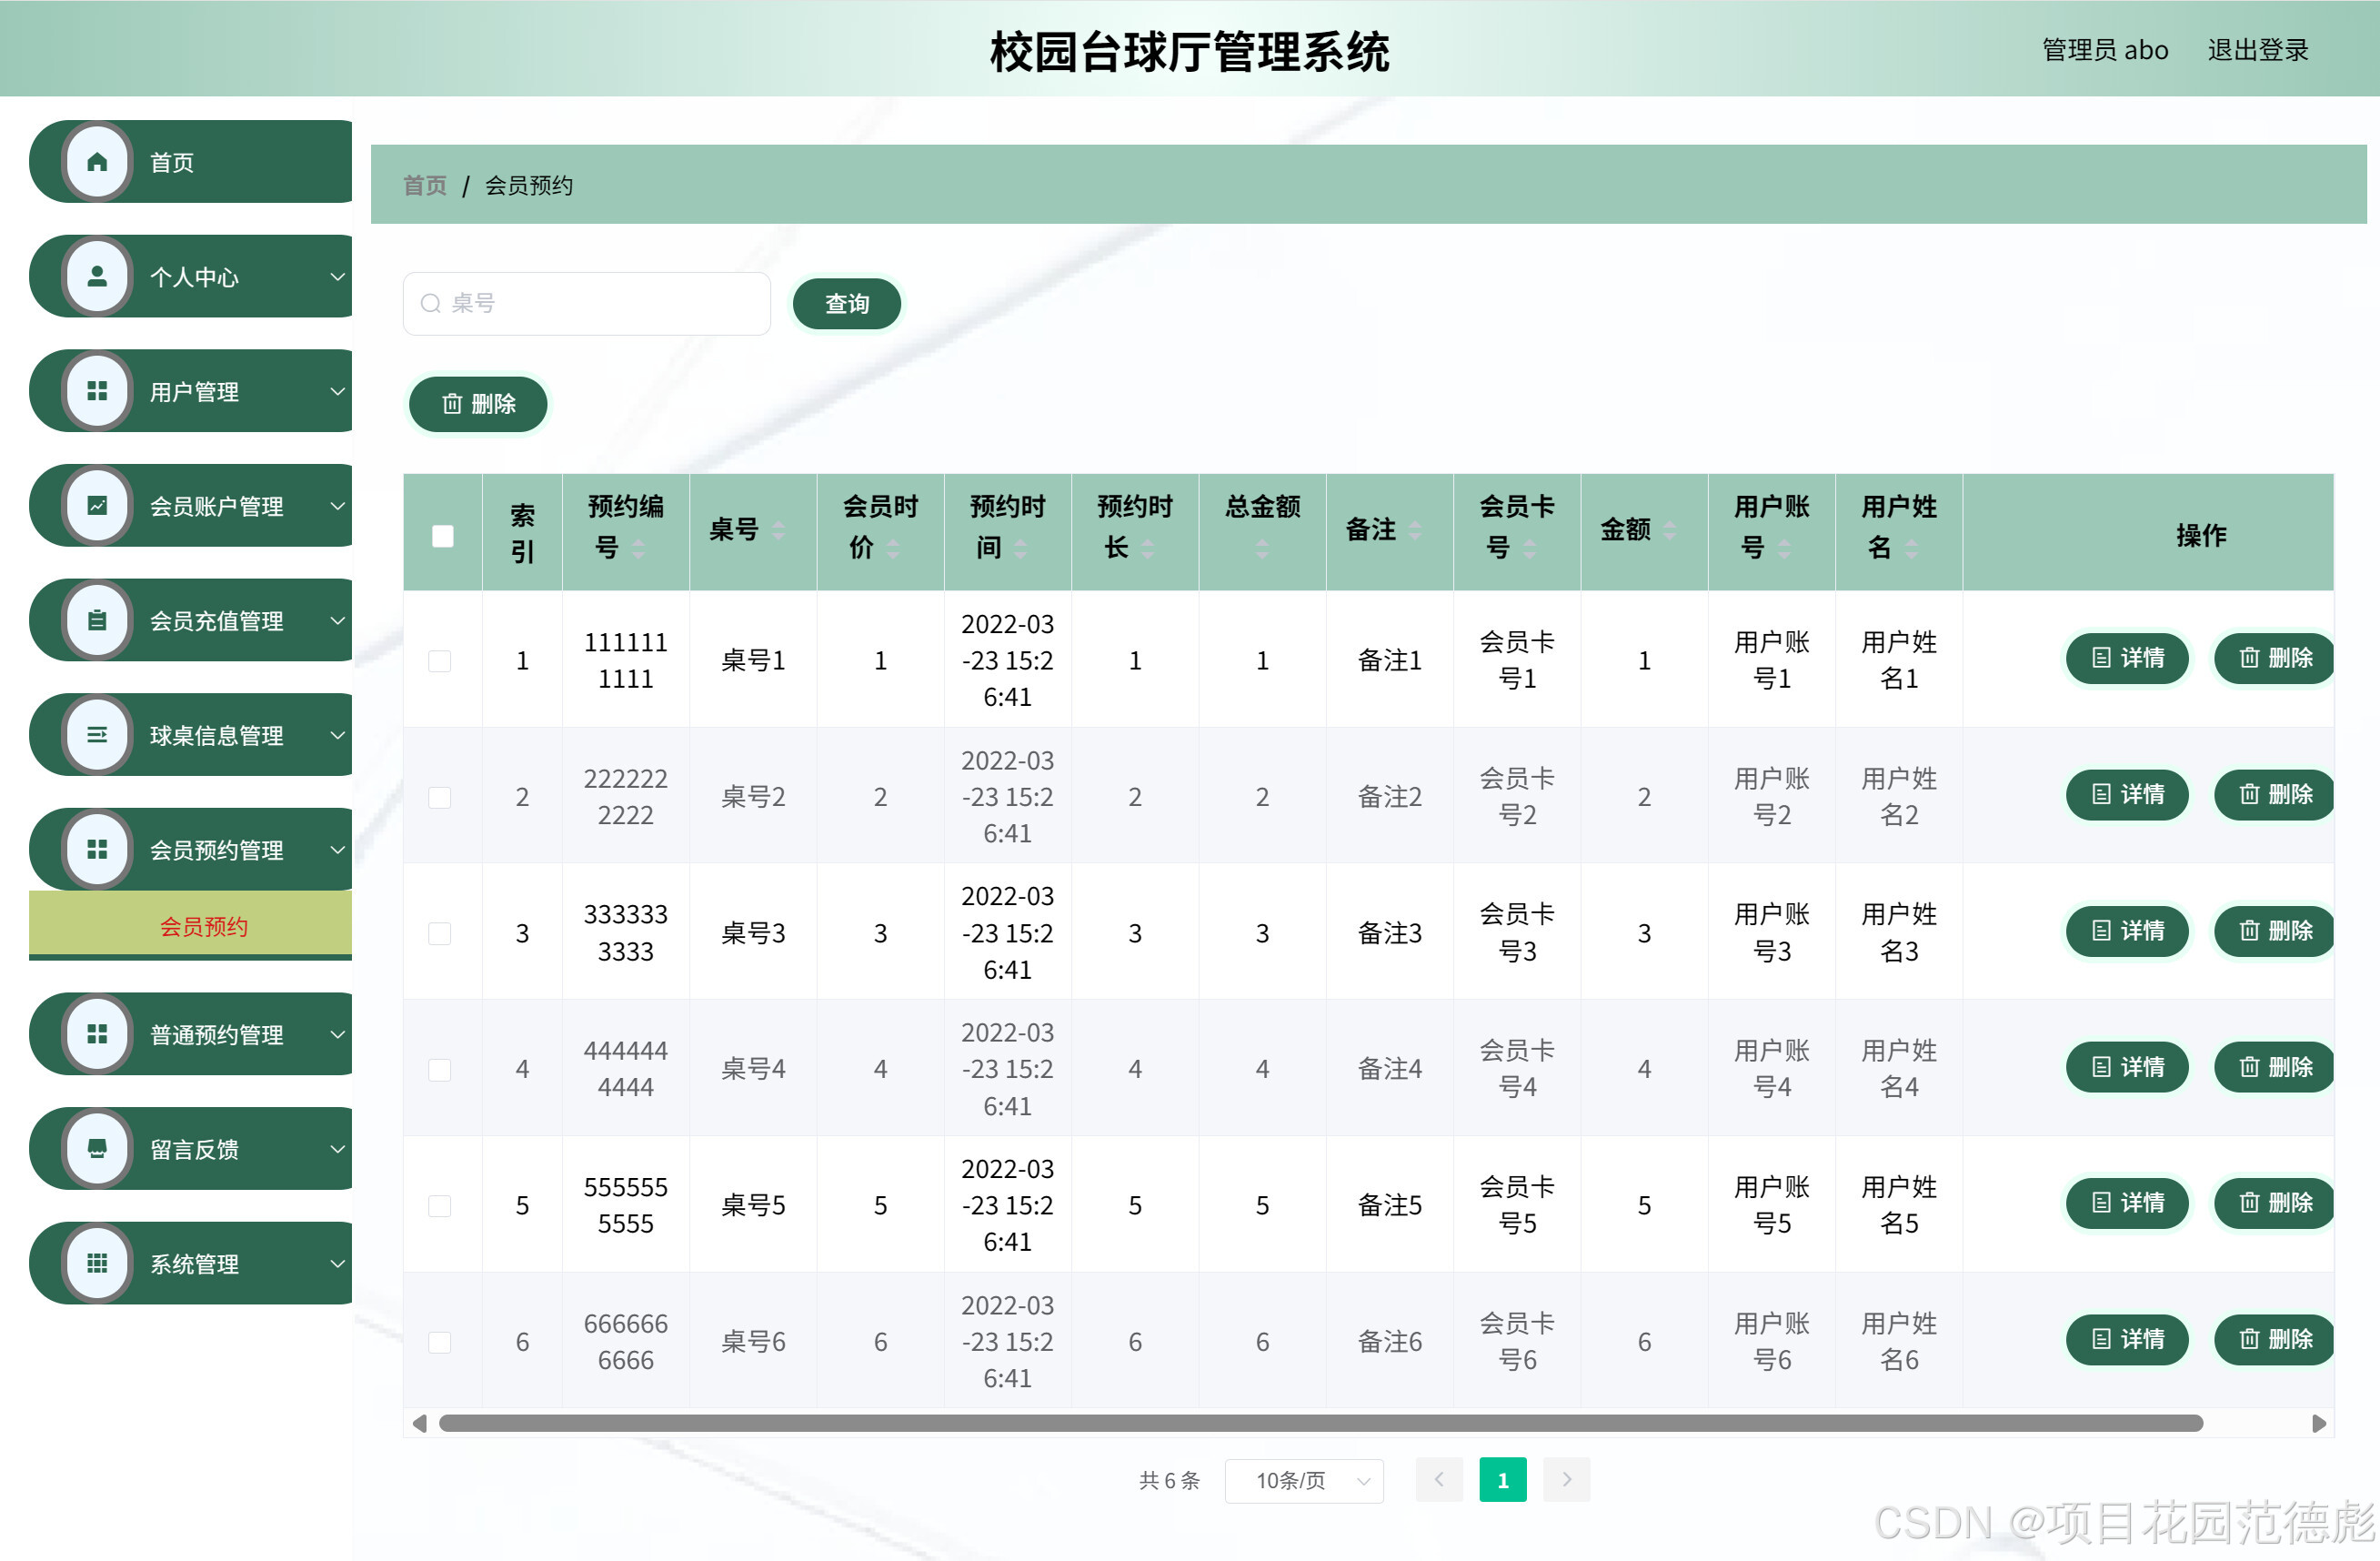The image size is (2380, 1561).
Task: Click the magnifier icon in the search box
Action: tap(431, 303)
